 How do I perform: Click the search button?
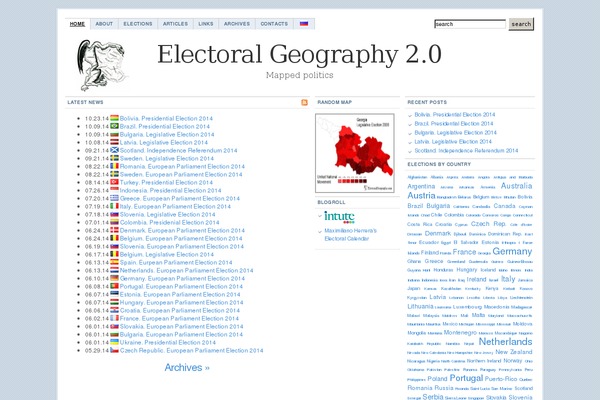[521, 24]
